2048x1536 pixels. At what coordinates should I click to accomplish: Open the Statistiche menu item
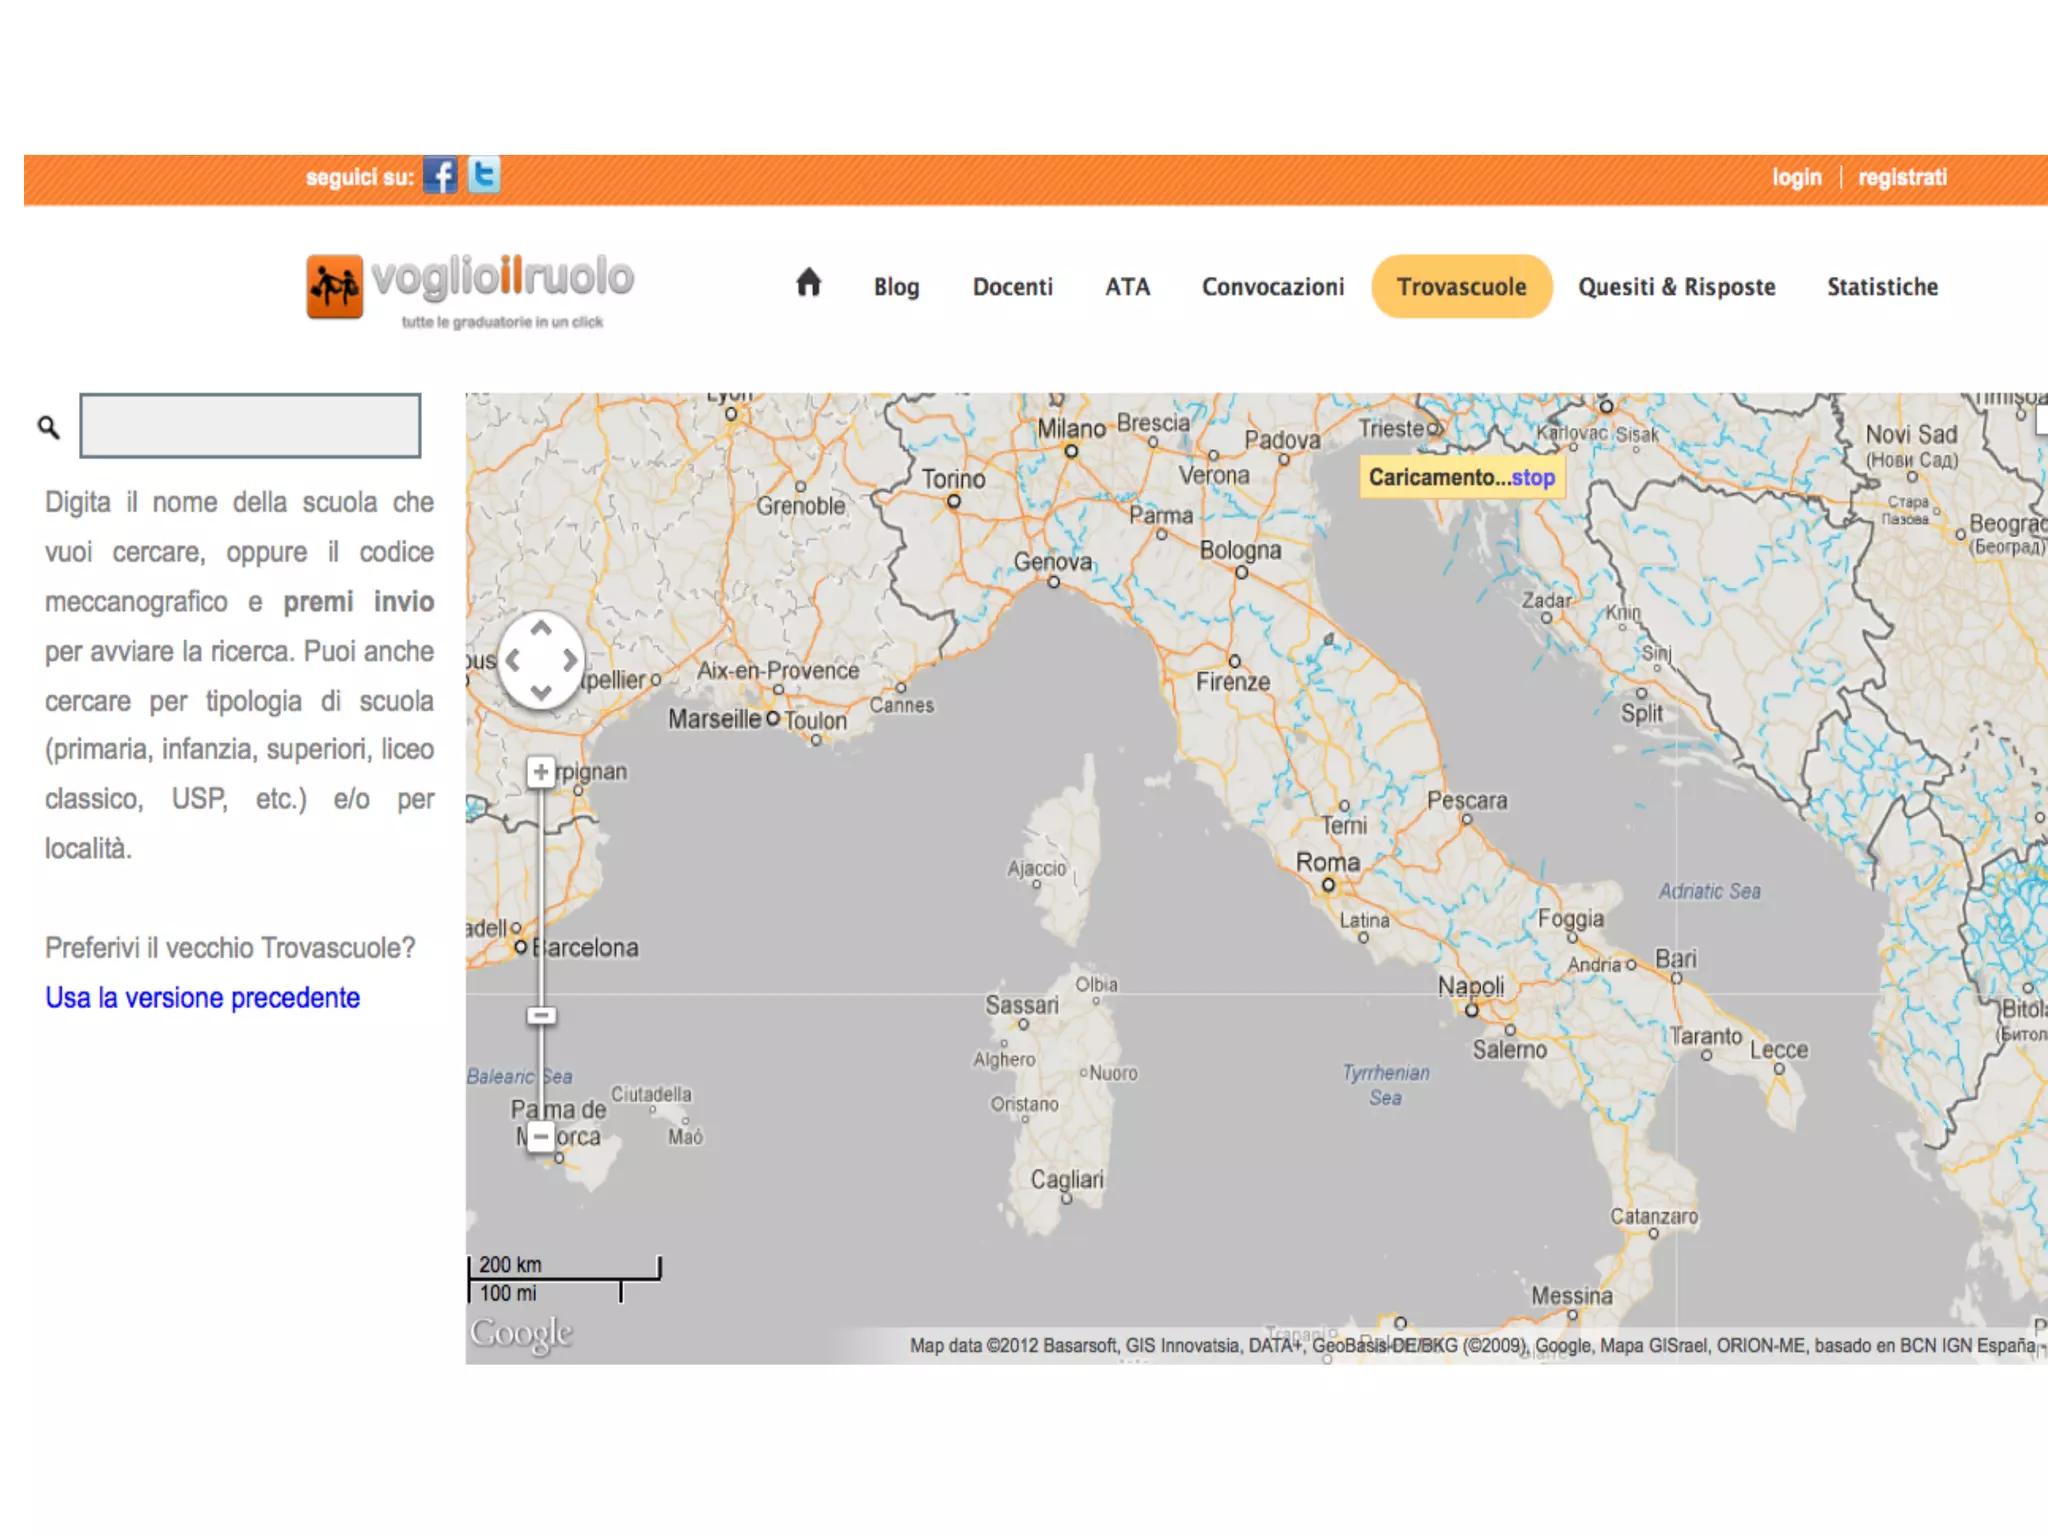(1882, 287)
